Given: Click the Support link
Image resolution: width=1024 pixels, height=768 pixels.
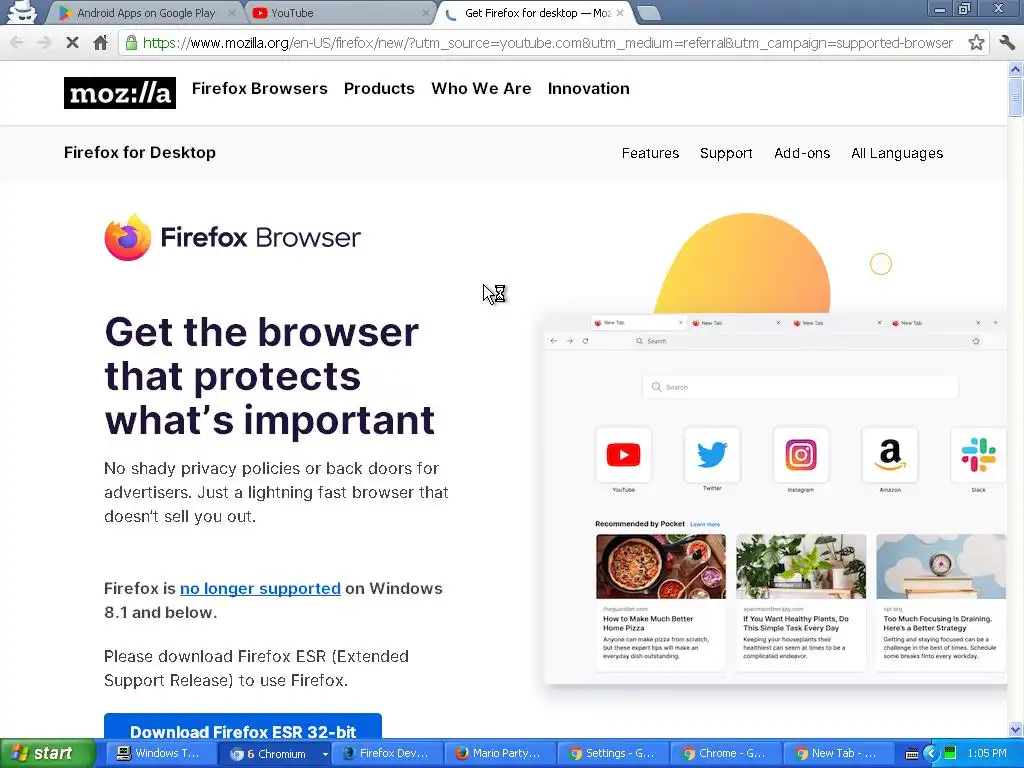Looking at the screenshot, I should 726,153.
